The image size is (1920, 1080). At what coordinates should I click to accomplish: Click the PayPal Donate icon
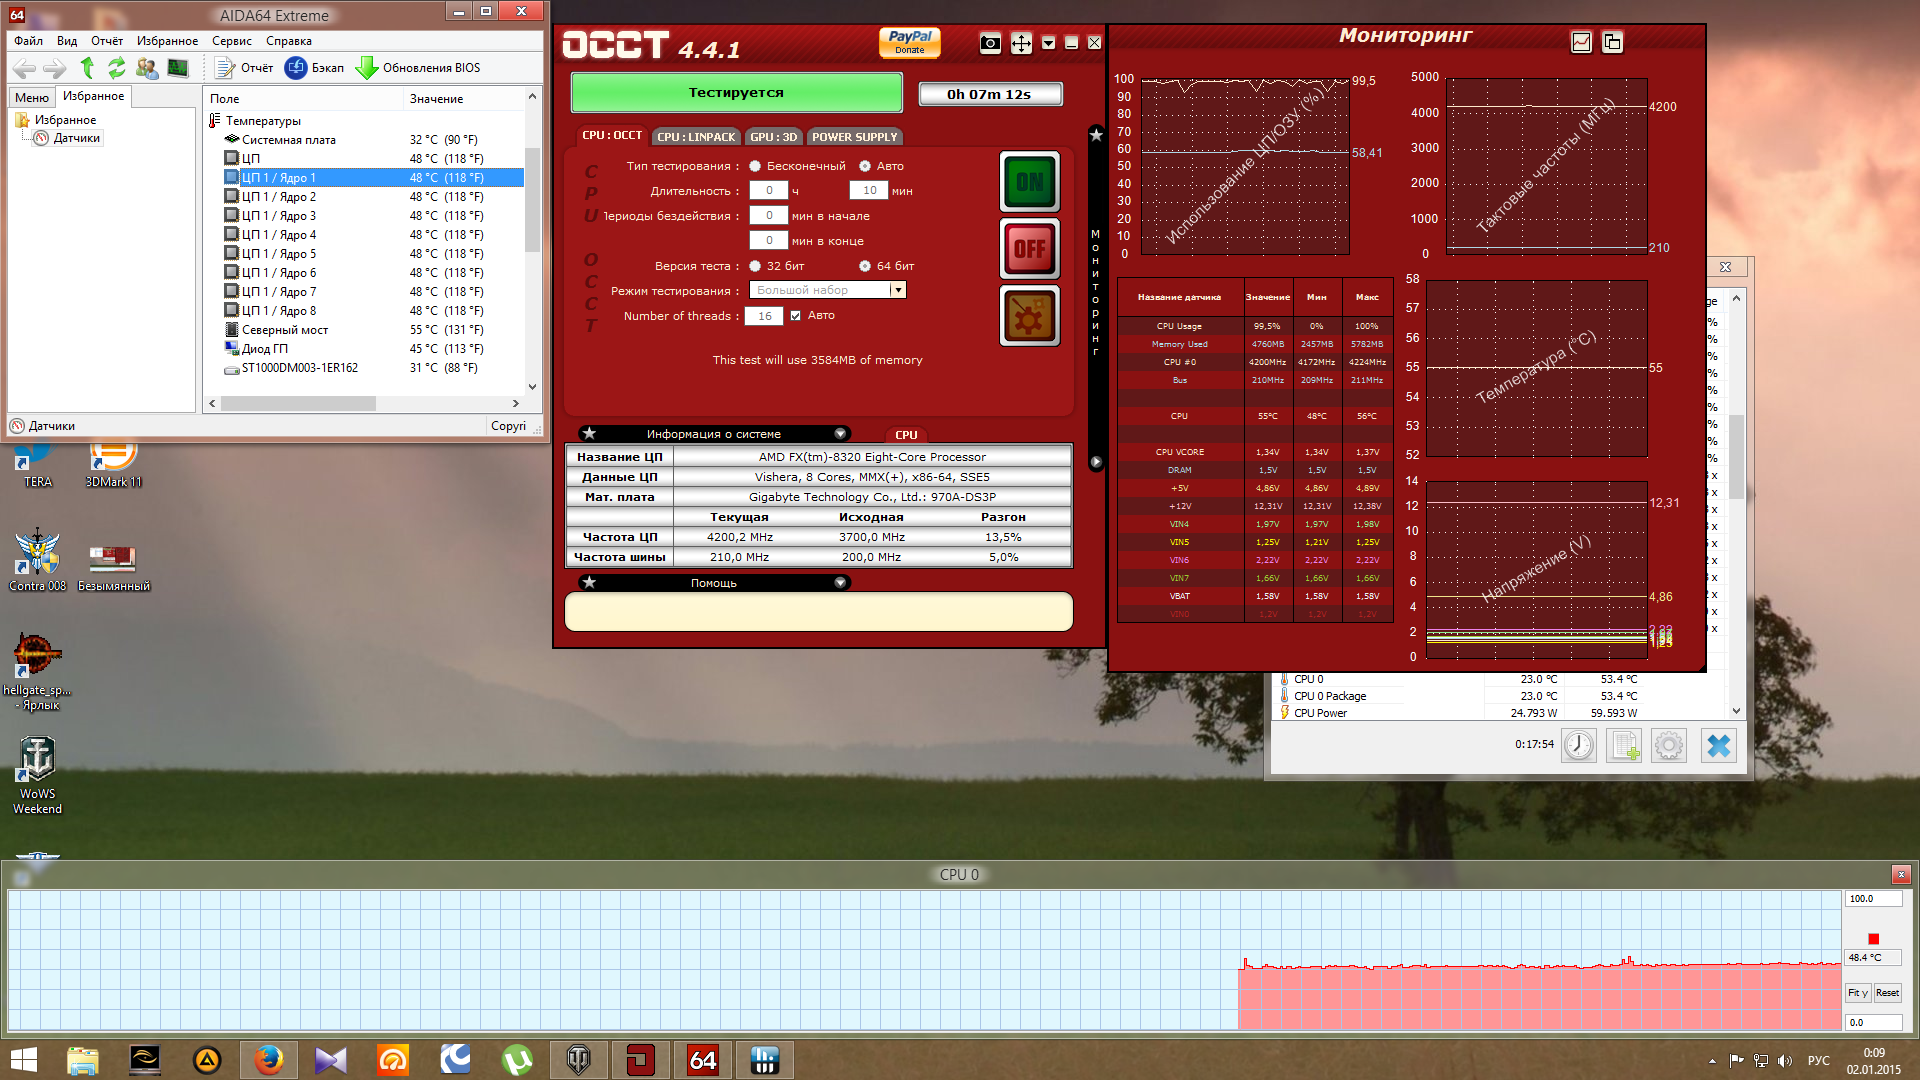pos(909,42)
